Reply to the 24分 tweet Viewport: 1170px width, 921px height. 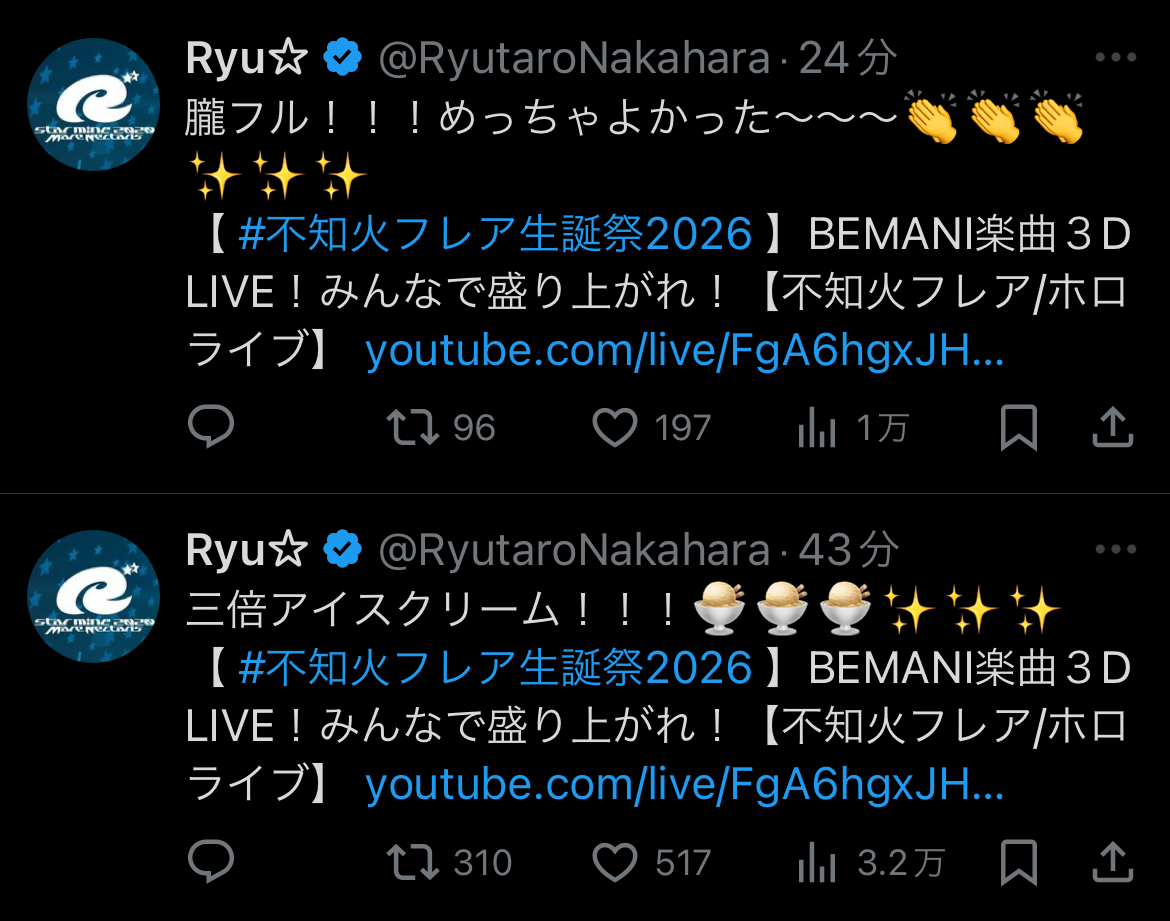coord(210,428)
